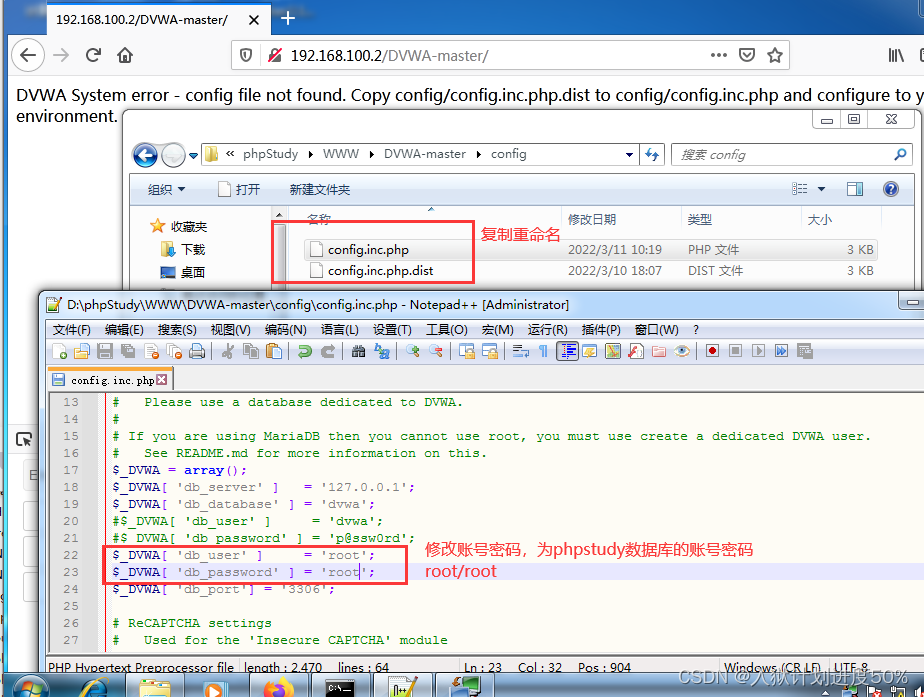Screen dimensions: 924x697
Task: Click Save icon in Notepad++ toolbar
Action: coord(105,351)
